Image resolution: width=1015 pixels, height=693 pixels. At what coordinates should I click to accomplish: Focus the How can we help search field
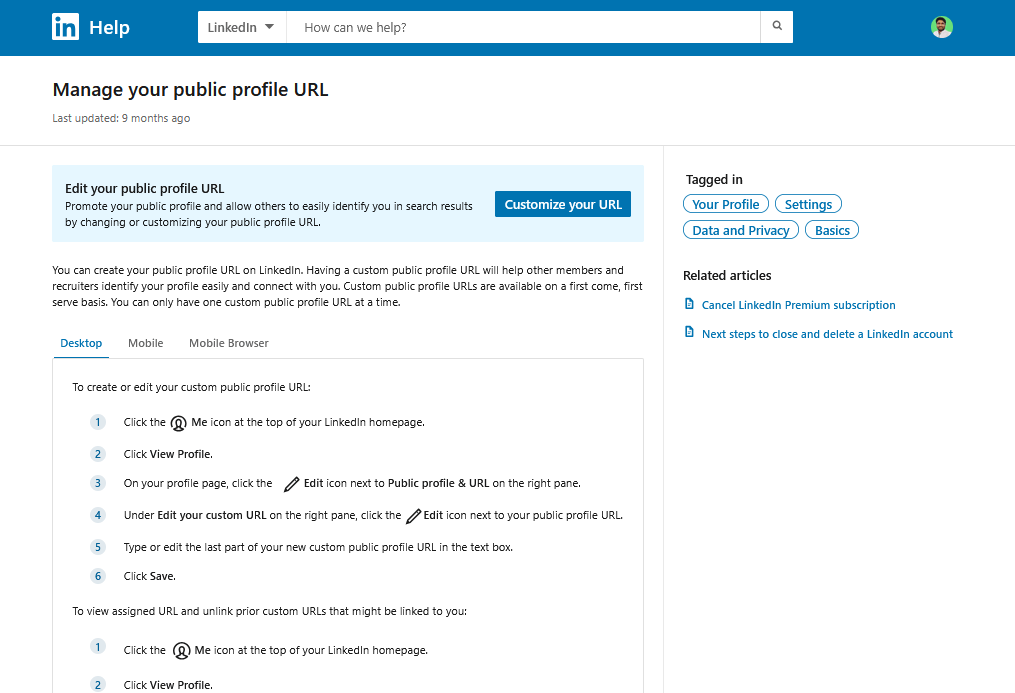point(523,27)
